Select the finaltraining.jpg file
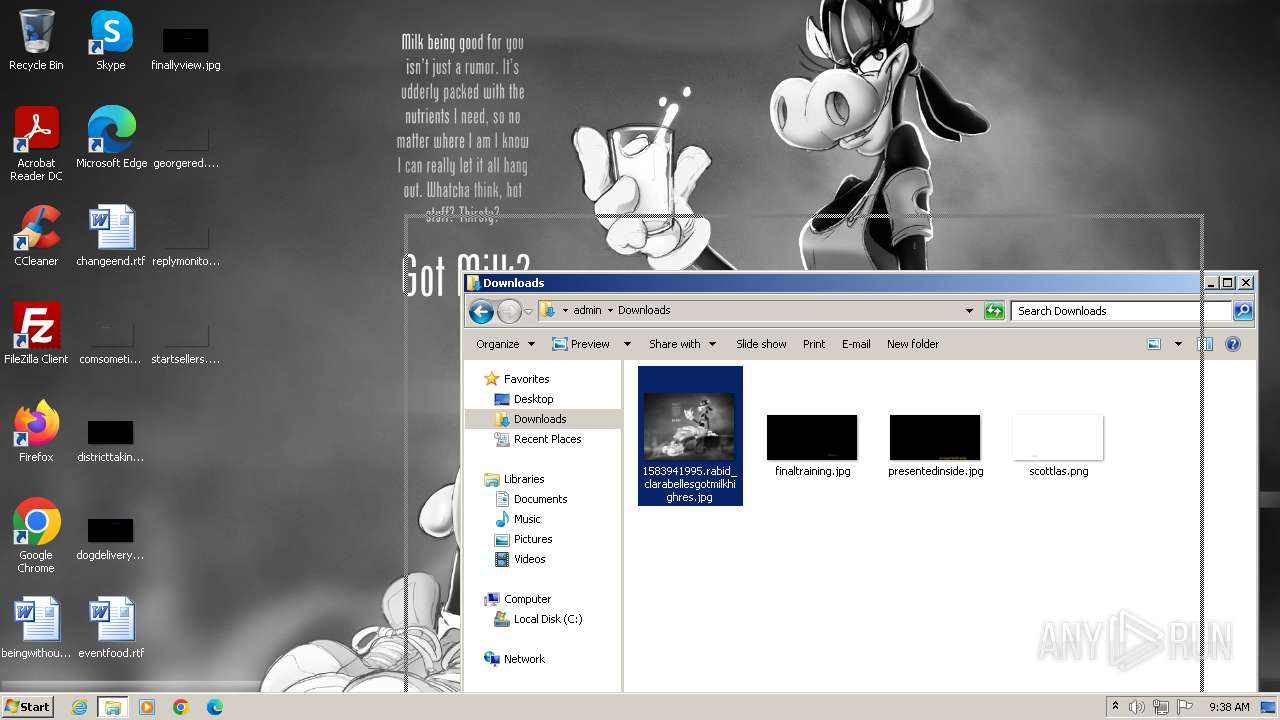This screenshot has width=1280, height=720. 812,446
